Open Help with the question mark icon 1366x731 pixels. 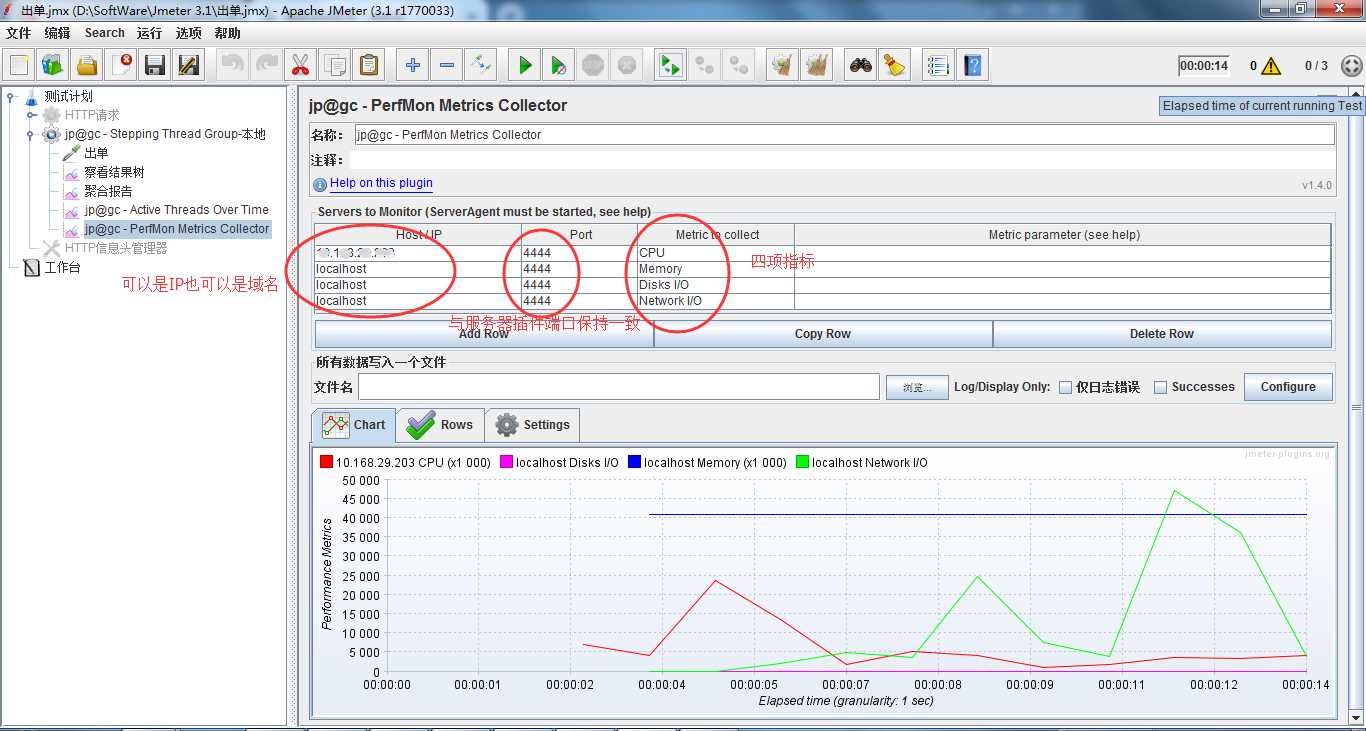point(972,66)
